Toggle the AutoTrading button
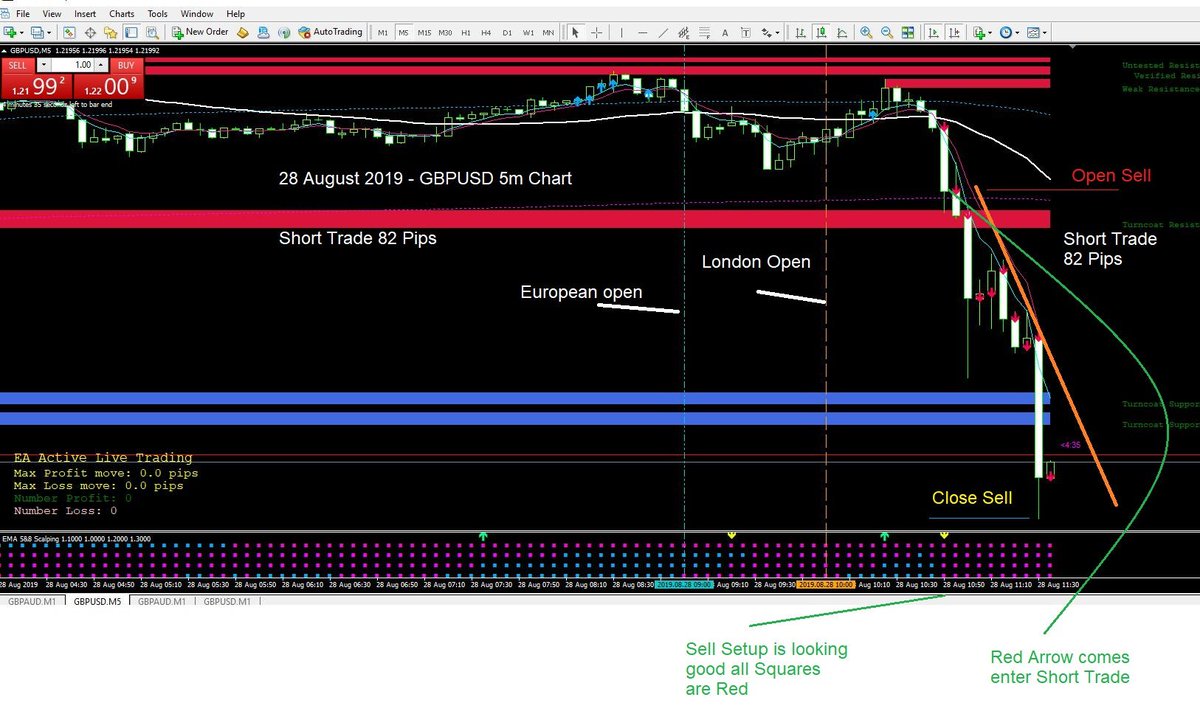 tap(330, 32)
